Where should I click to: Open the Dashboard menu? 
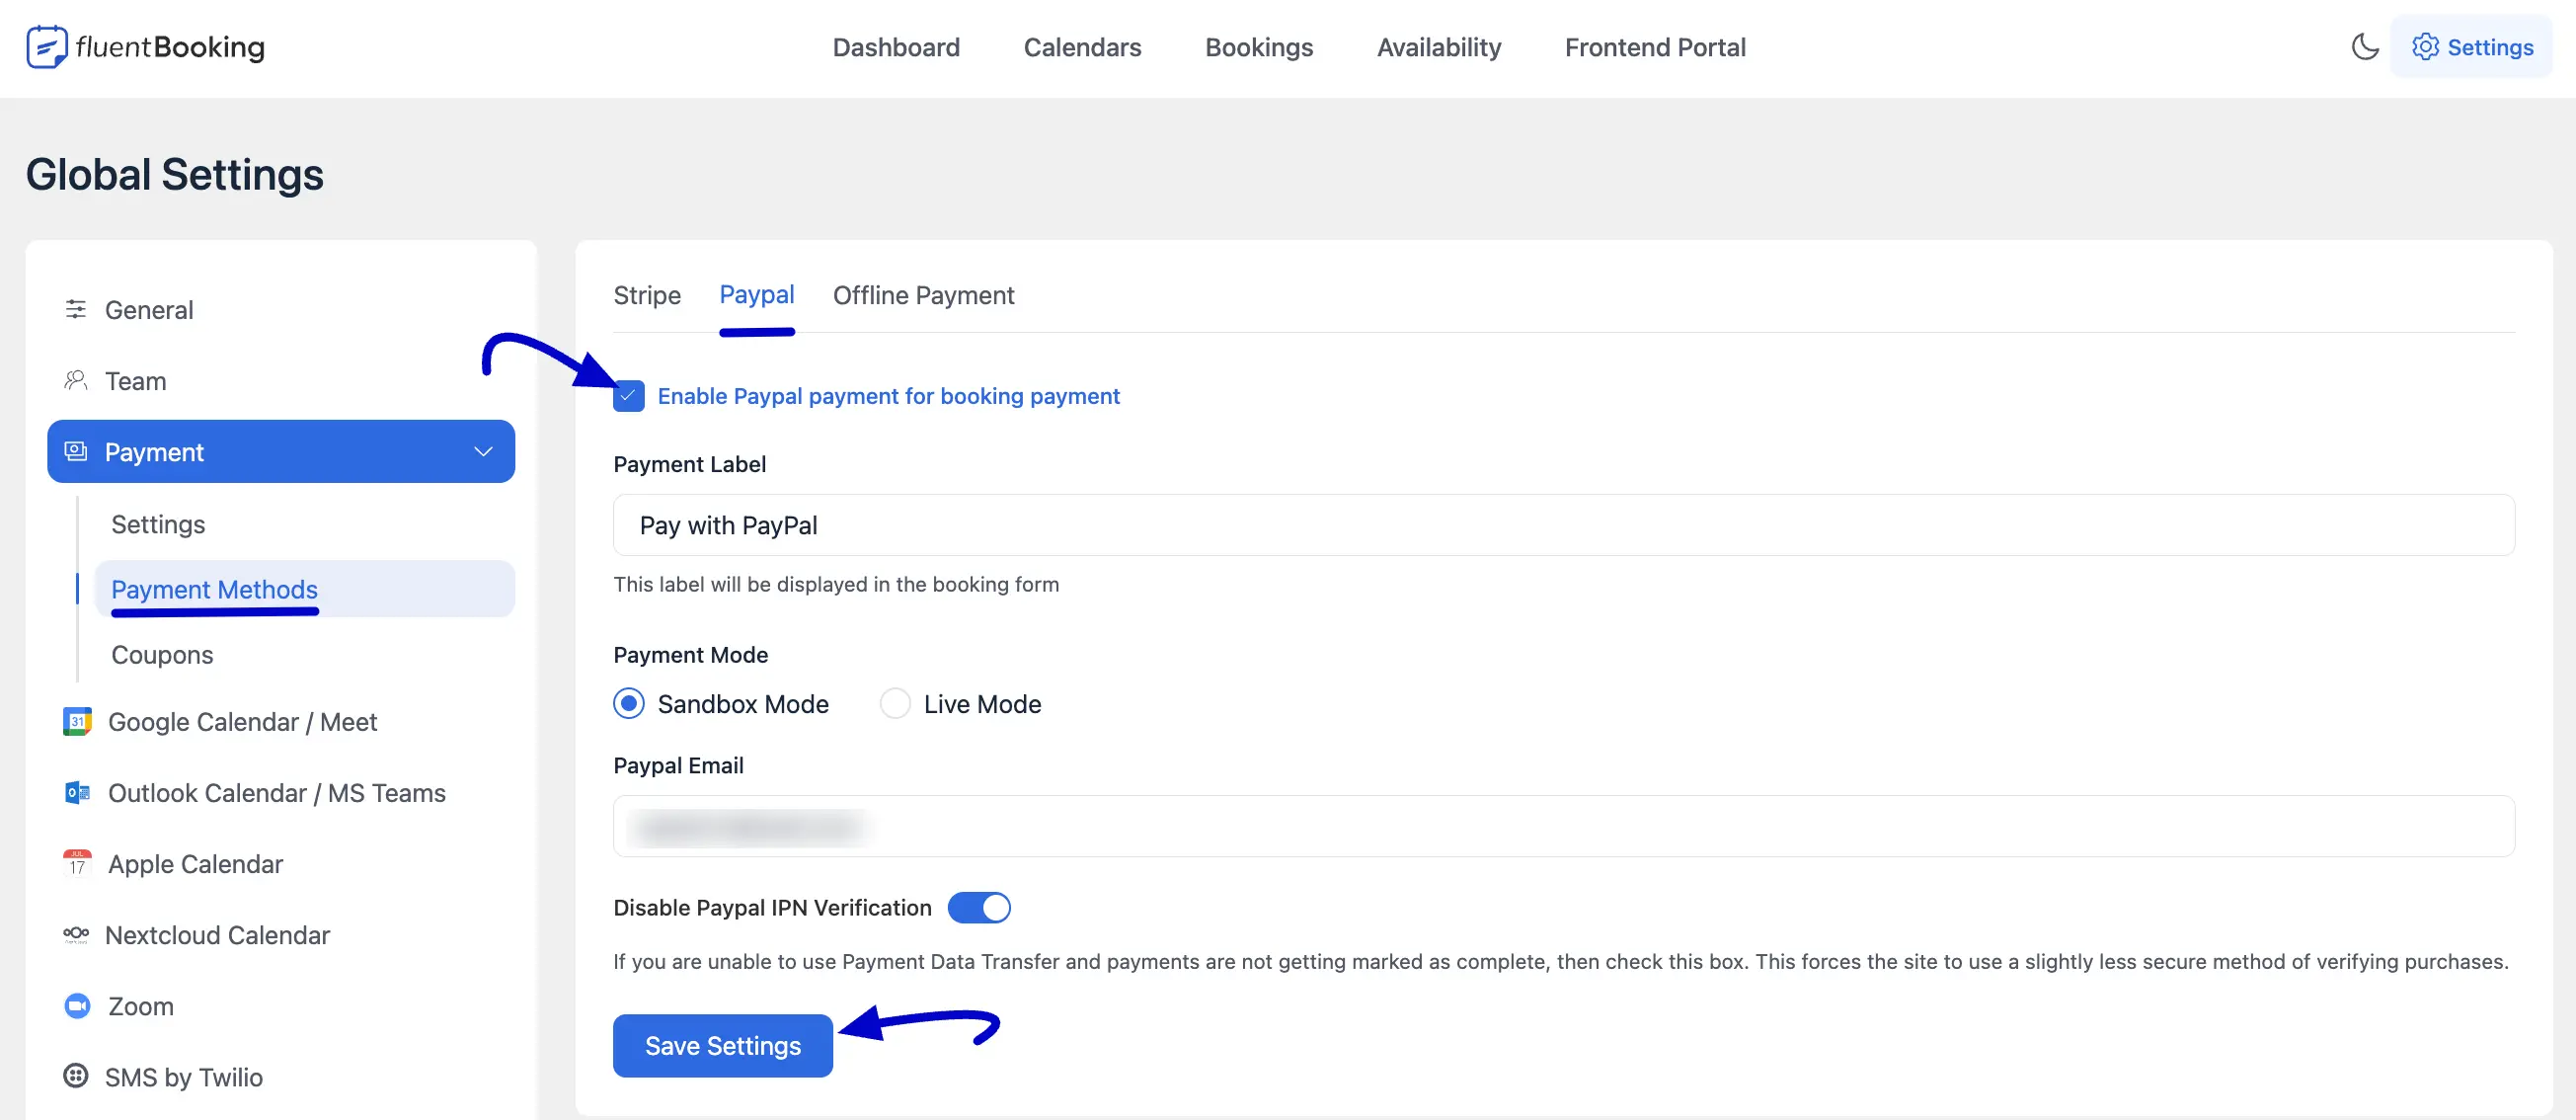click(x=896, y=47)
